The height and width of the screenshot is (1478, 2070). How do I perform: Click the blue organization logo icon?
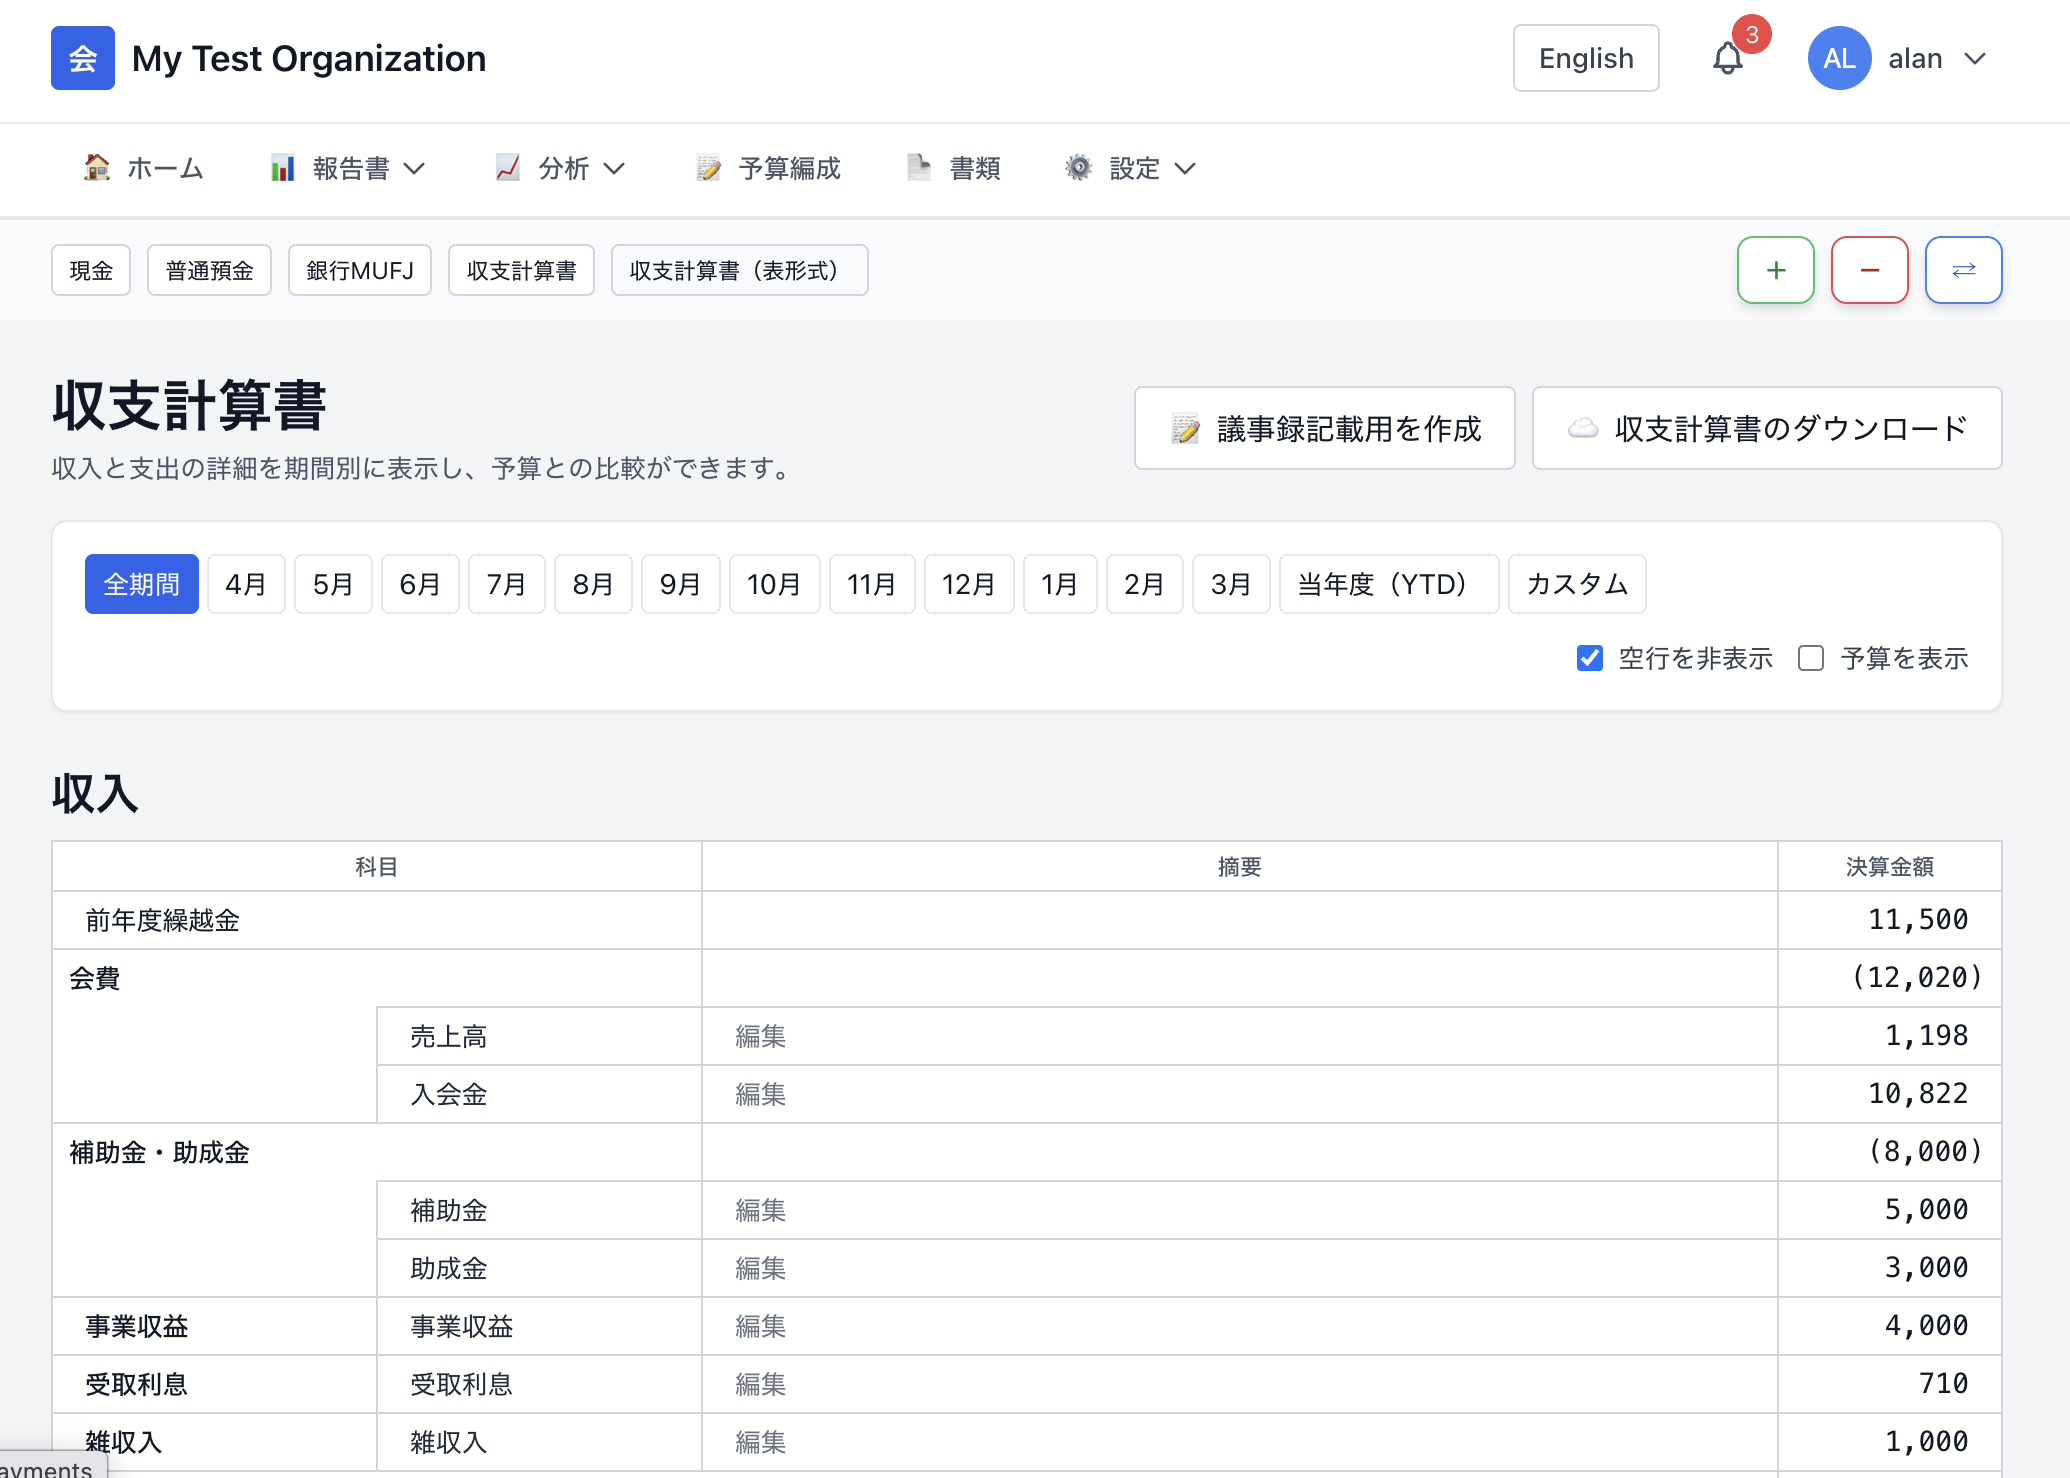pyautogui.click(x=83, y=58)
